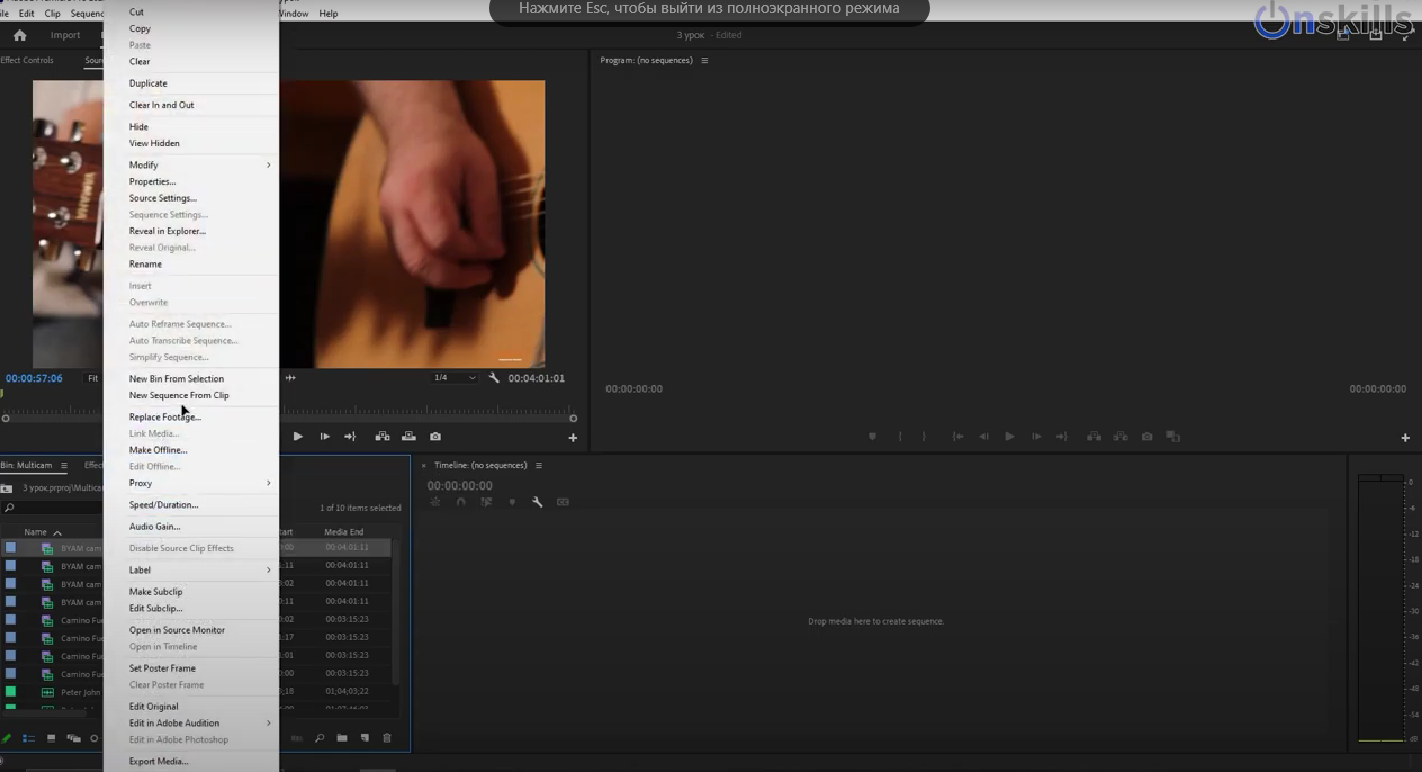Open Source monitor settings wrench
The height and width of the screenshot is (772, 1422).
click(x=494, y=378)
